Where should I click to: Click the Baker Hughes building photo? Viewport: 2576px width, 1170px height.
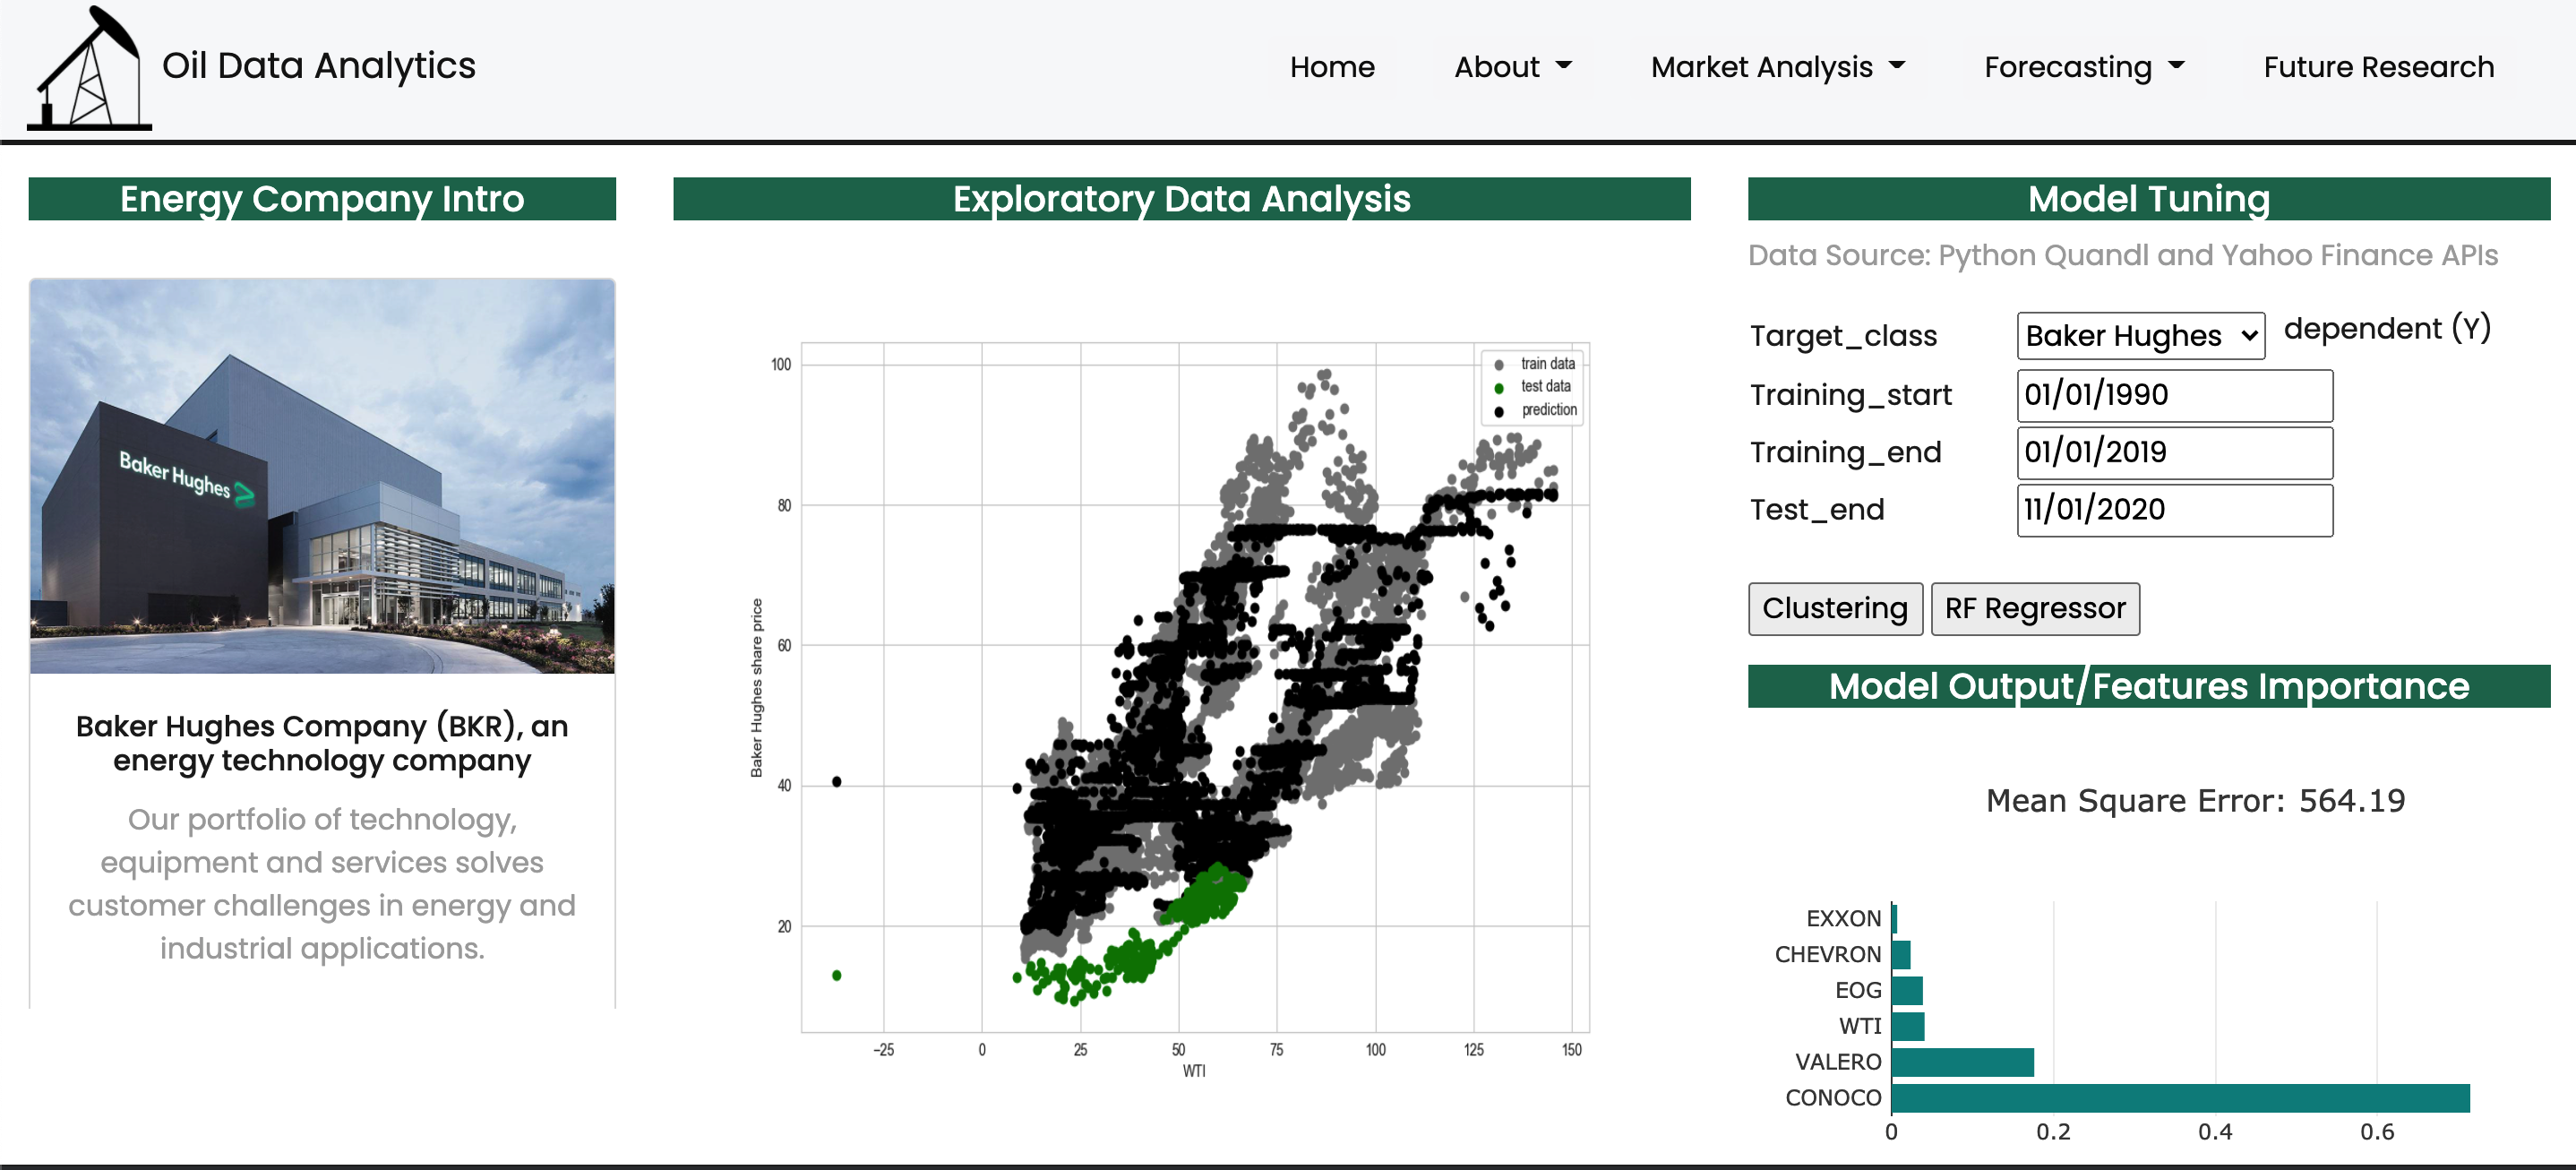tap(322, 475)
